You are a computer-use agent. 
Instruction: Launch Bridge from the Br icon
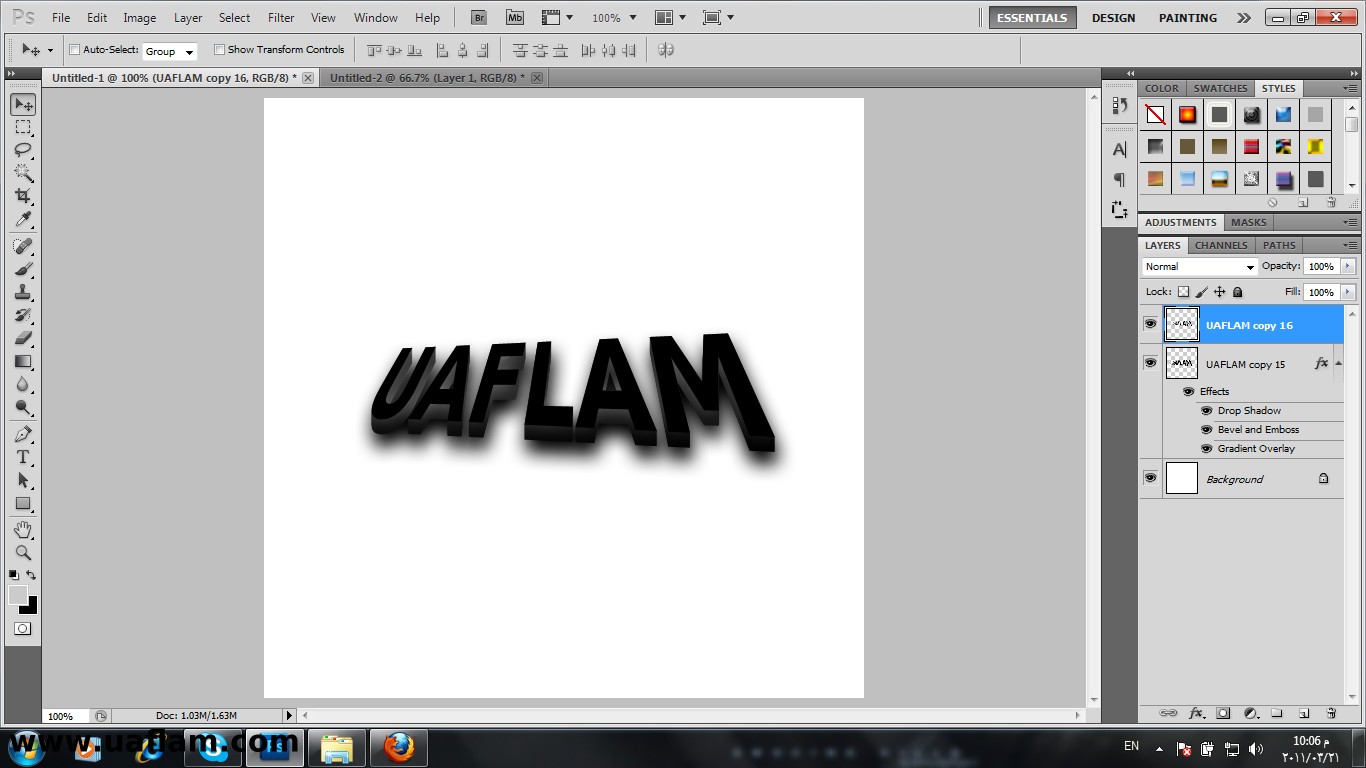coord(479,18)
